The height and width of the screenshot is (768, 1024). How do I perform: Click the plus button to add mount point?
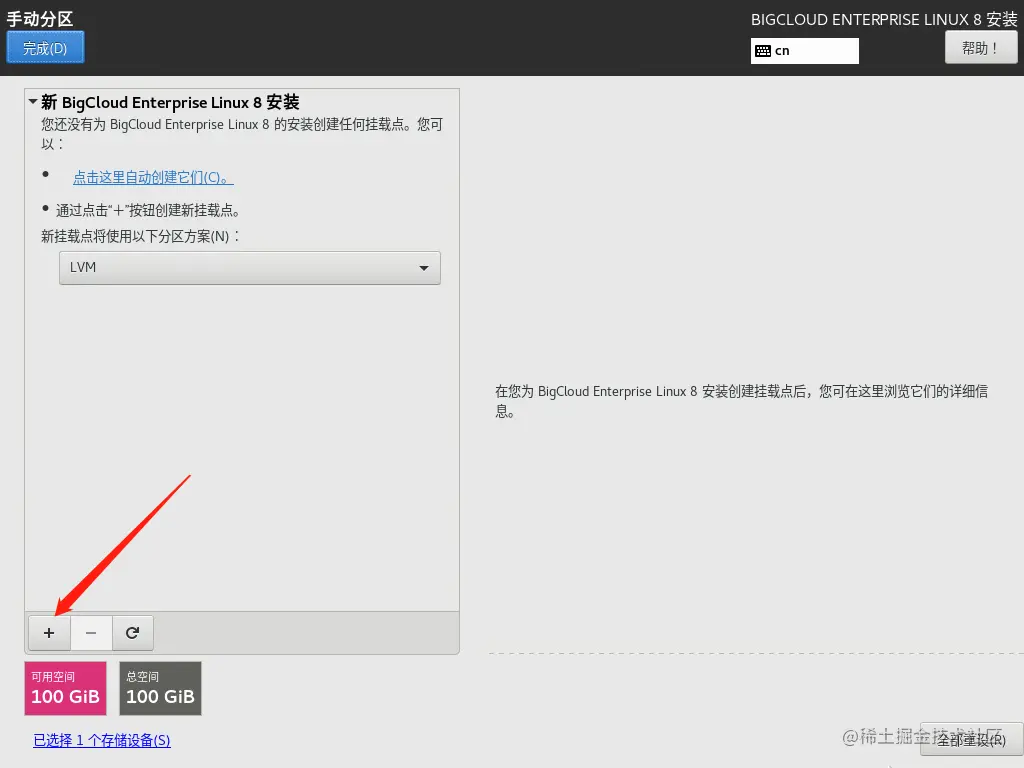click(x=49, y=633)
